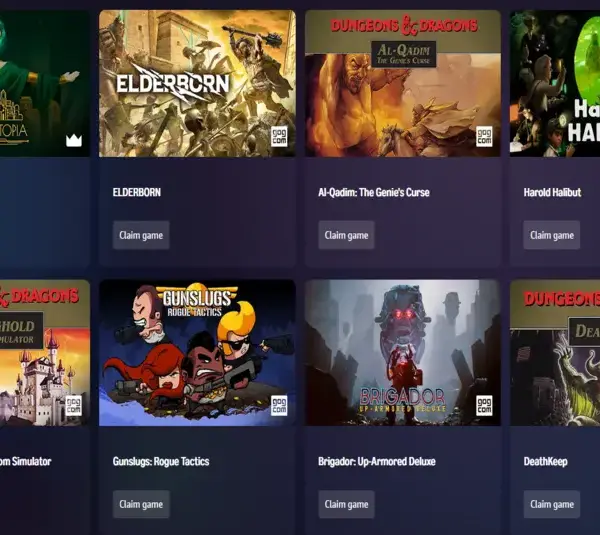Click the GOG.com badge on Gunslugs
This screenshot has height=535, width=600.
[x=279, y=406]
